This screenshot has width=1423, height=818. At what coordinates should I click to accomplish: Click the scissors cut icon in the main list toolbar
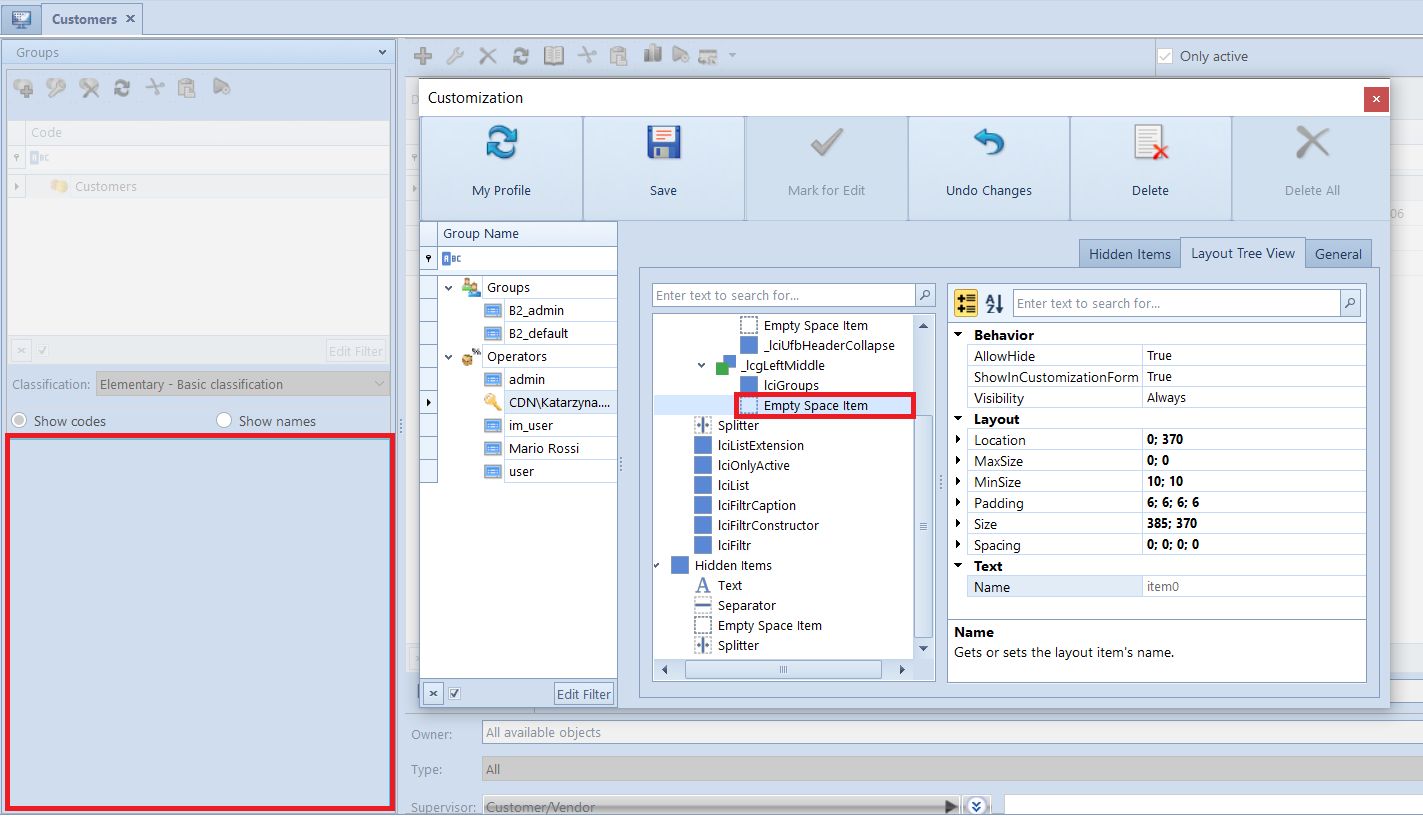pyautogui.click(x=587, y=56)
